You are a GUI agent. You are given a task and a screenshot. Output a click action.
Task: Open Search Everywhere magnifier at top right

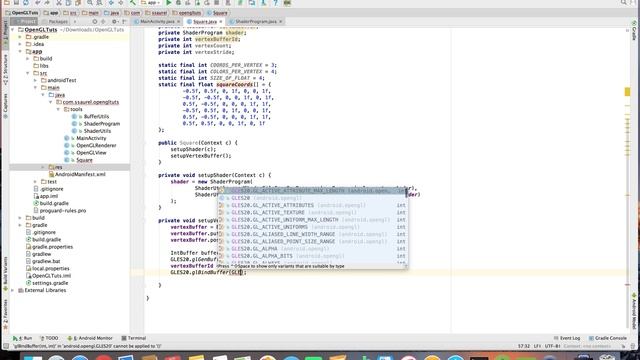pos(624,3)
